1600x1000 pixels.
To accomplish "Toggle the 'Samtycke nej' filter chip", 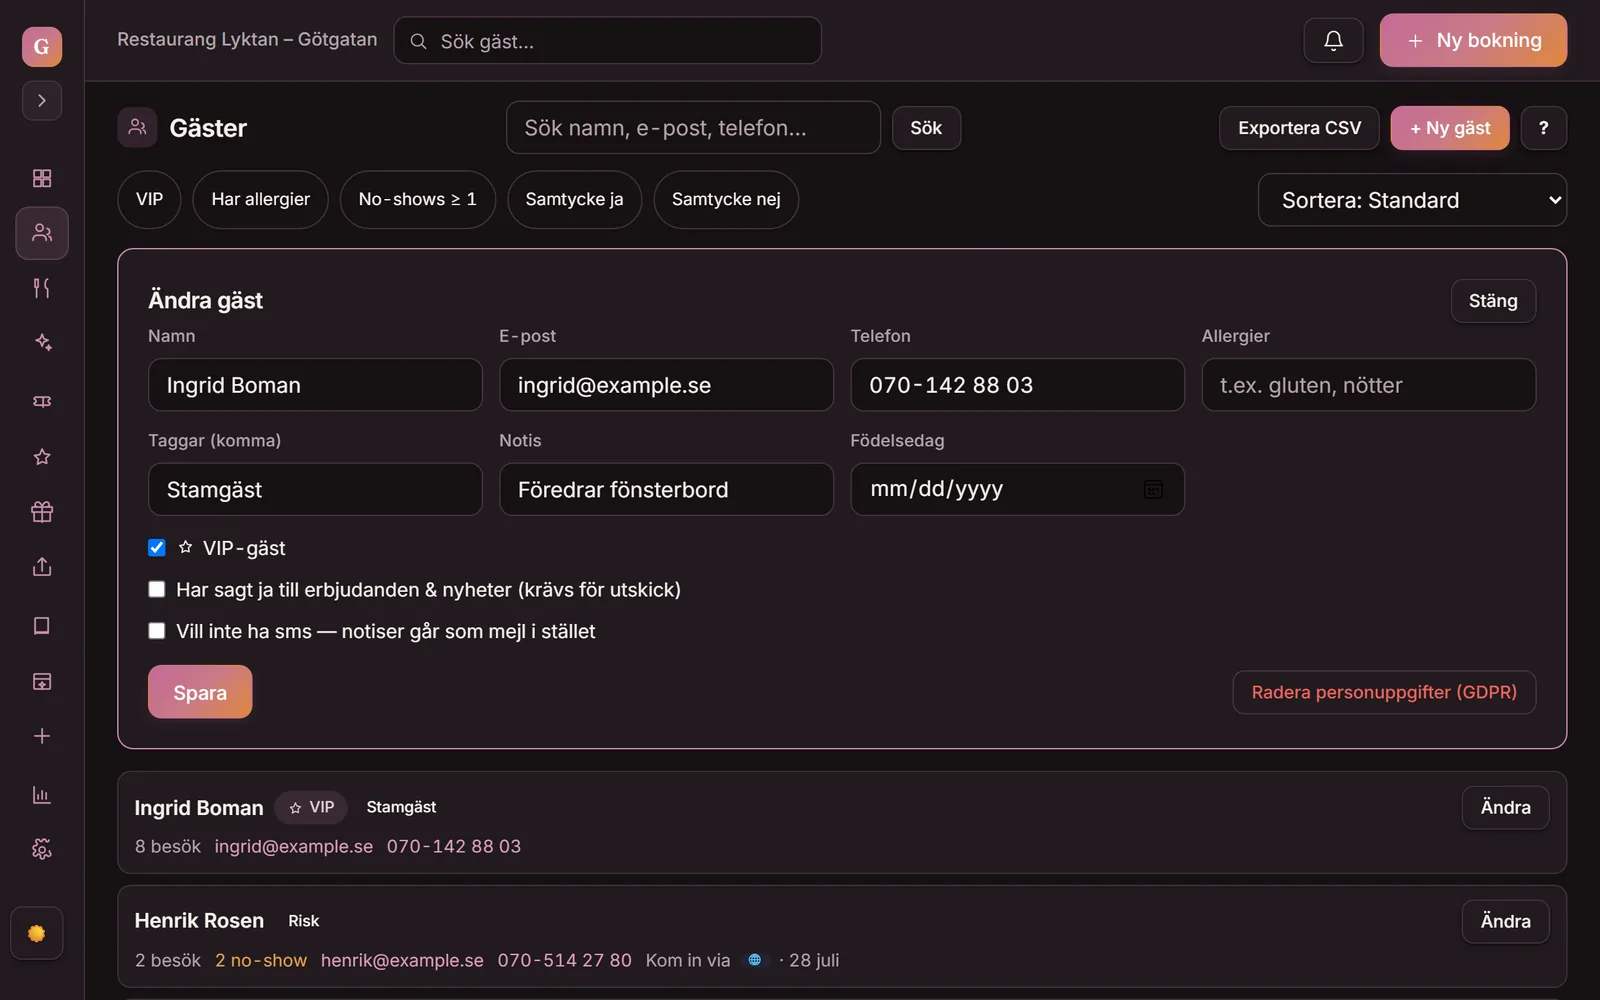I will pyautogui.click(x=726, y=199).
